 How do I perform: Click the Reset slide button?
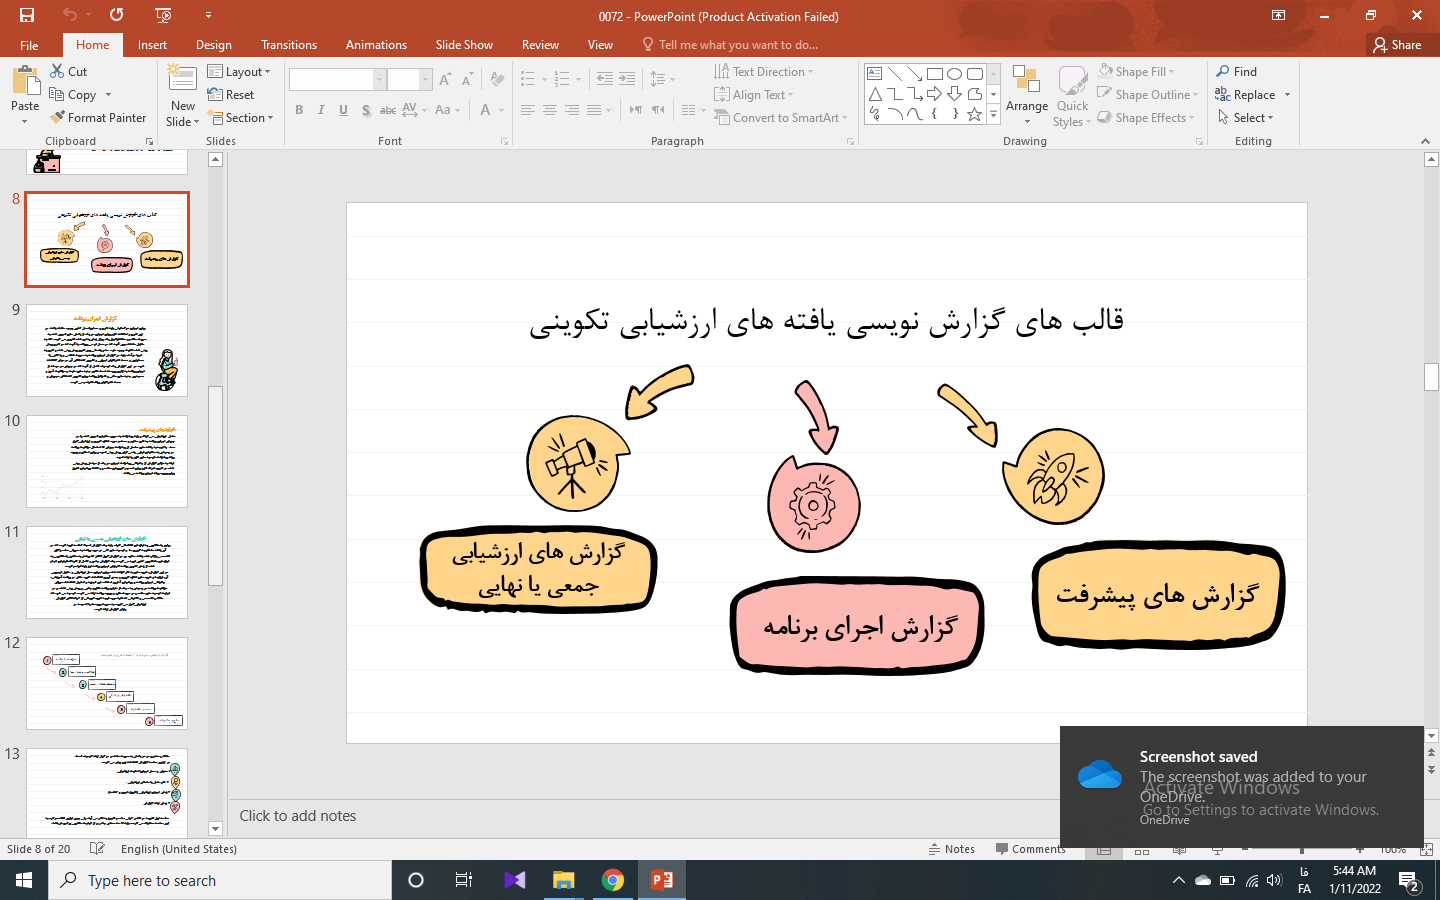click(x=232, y=95)
